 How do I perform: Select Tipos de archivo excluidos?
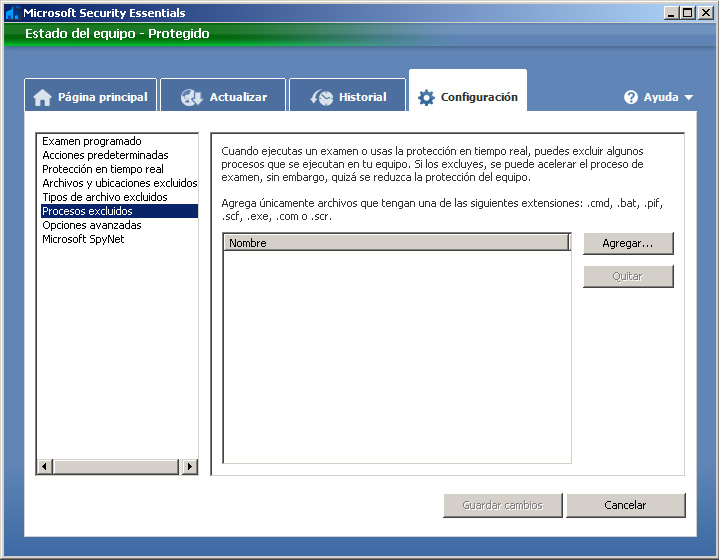[105, 197]
